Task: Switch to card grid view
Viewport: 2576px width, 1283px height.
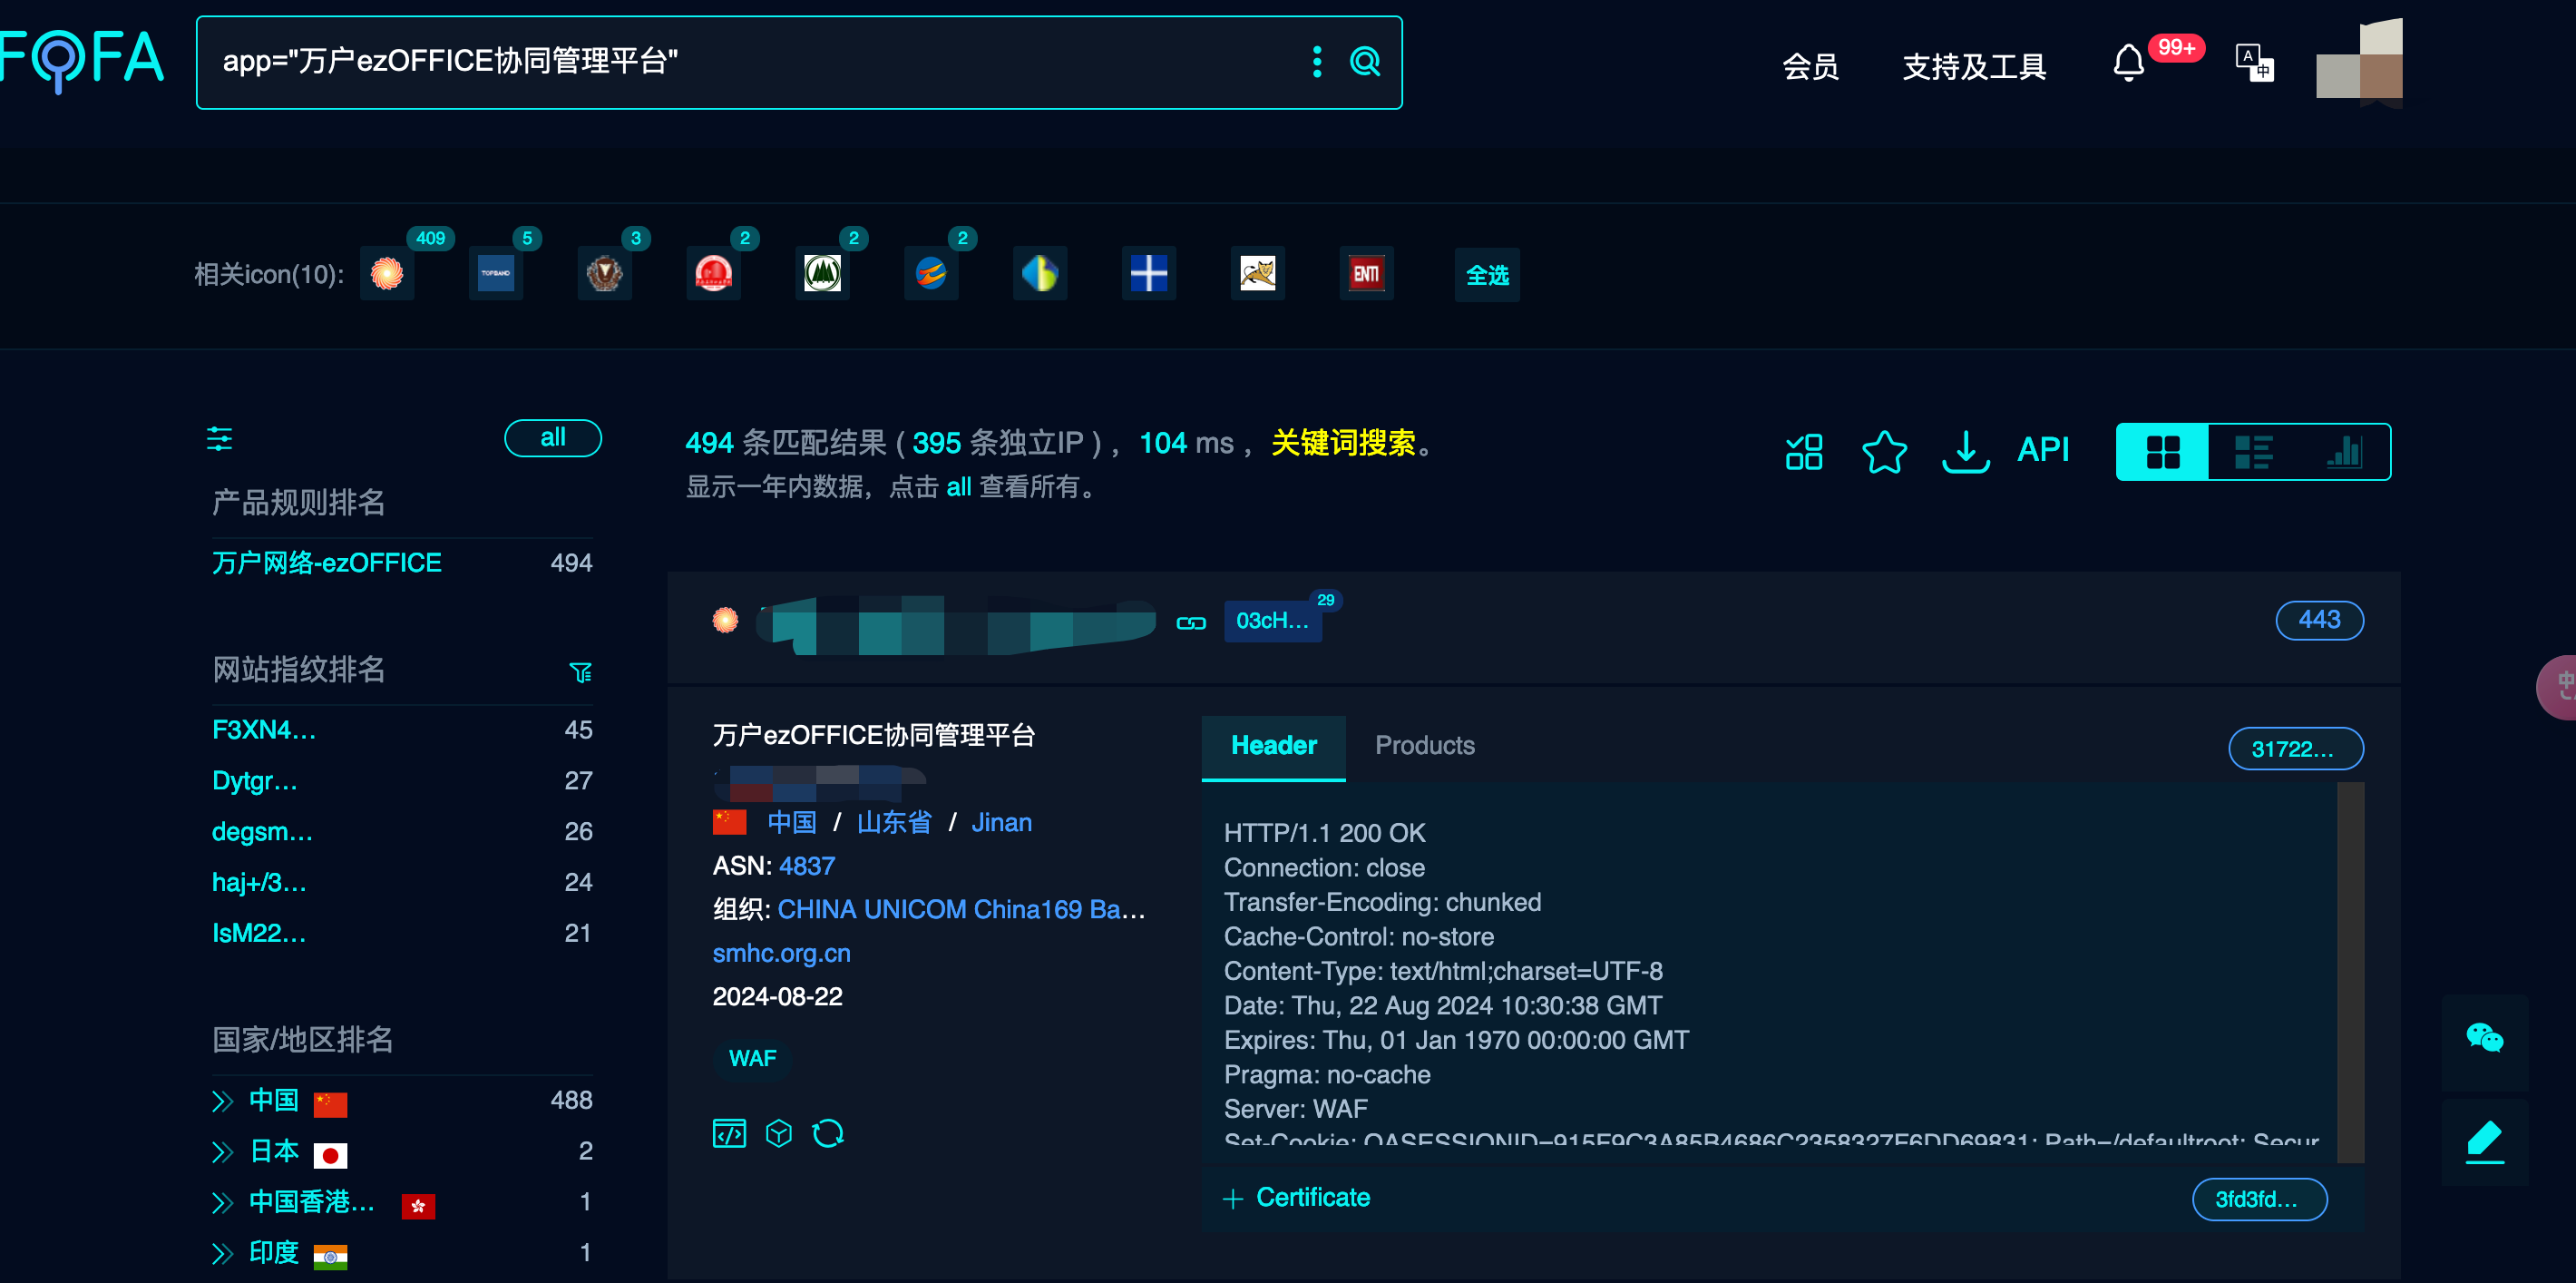Action: tap(2162, 452)
